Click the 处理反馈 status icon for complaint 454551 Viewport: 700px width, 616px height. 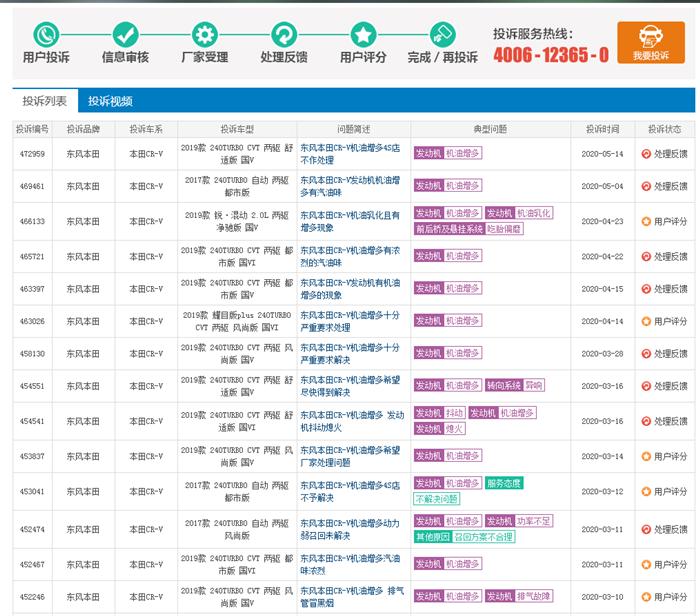tap(646, 386)
